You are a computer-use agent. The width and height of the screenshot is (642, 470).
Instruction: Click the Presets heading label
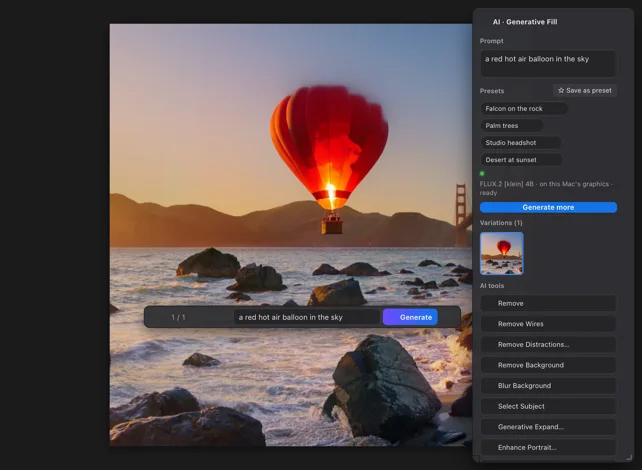coord(492,91)
